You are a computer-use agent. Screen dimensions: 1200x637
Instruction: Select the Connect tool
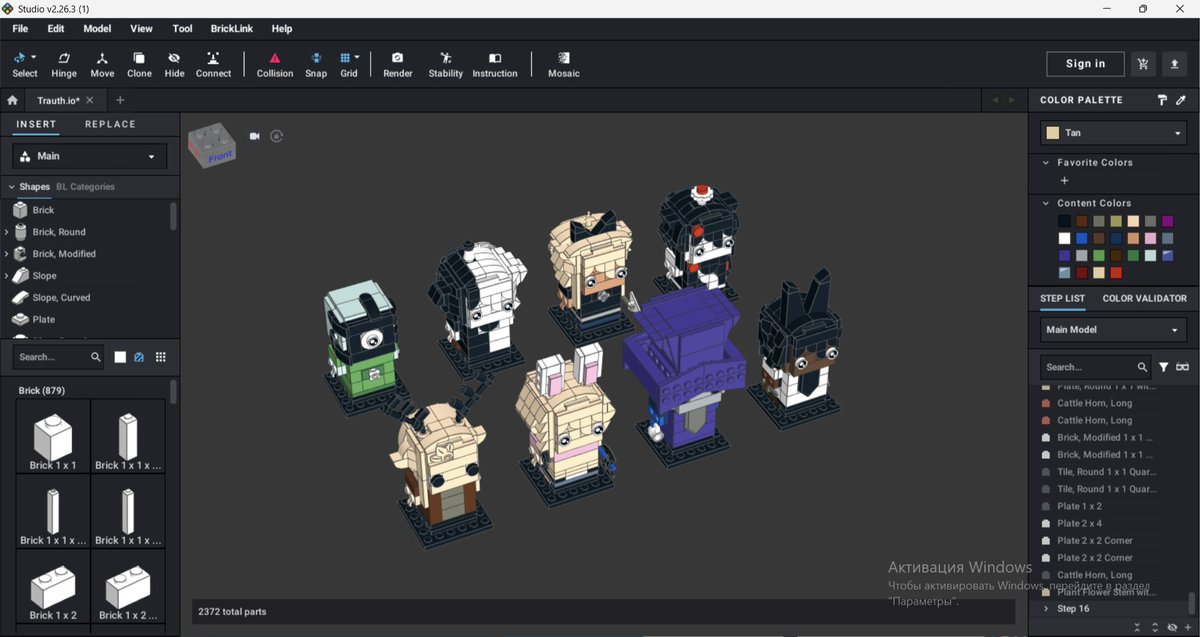coord(213,65)
